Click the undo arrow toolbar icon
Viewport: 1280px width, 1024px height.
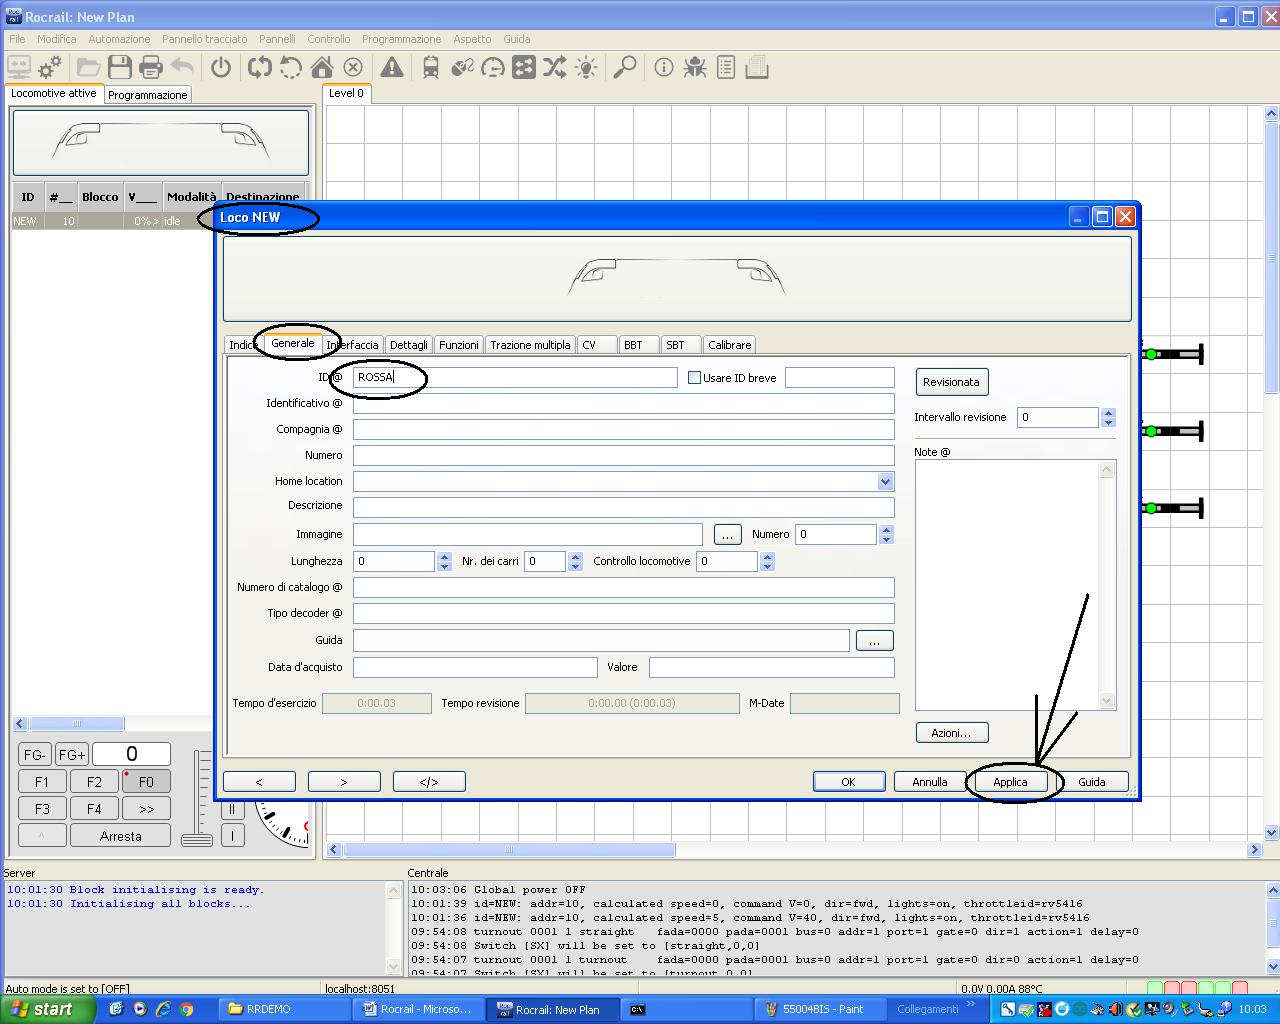point(182,67)
